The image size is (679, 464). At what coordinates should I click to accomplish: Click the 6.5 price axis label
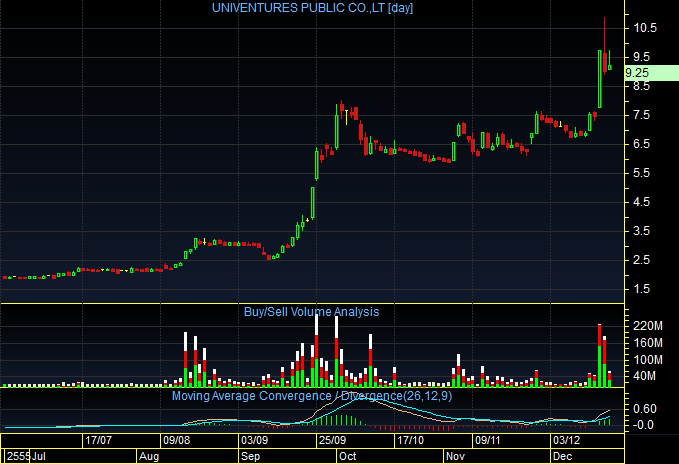(642, 144)
